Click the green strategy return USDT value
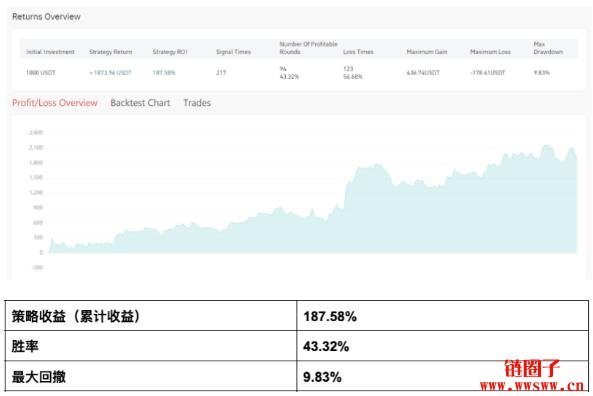This screenshot has height=396, width=593. 110,73
